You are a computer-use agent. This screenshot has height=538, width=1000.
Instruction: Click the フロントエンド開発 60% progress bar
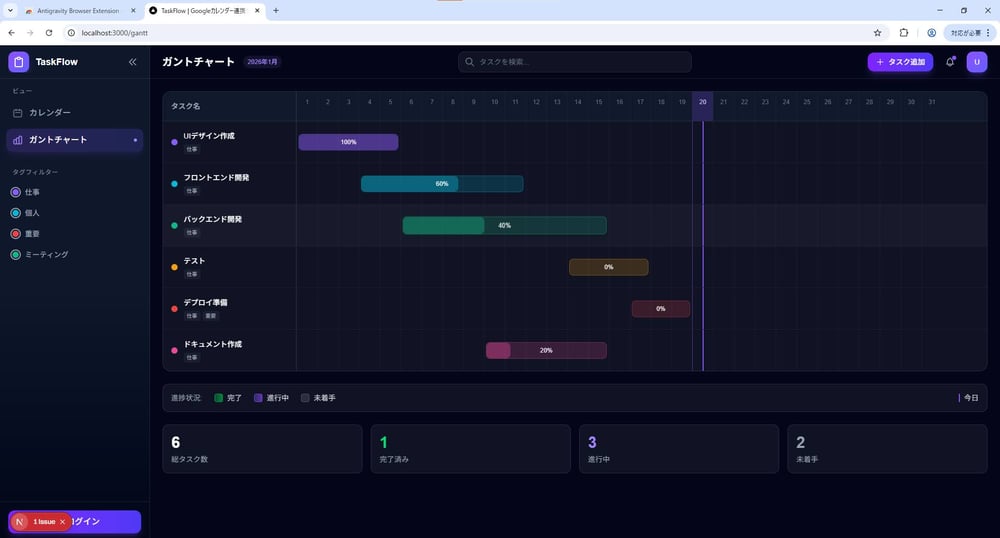point(441,184)
